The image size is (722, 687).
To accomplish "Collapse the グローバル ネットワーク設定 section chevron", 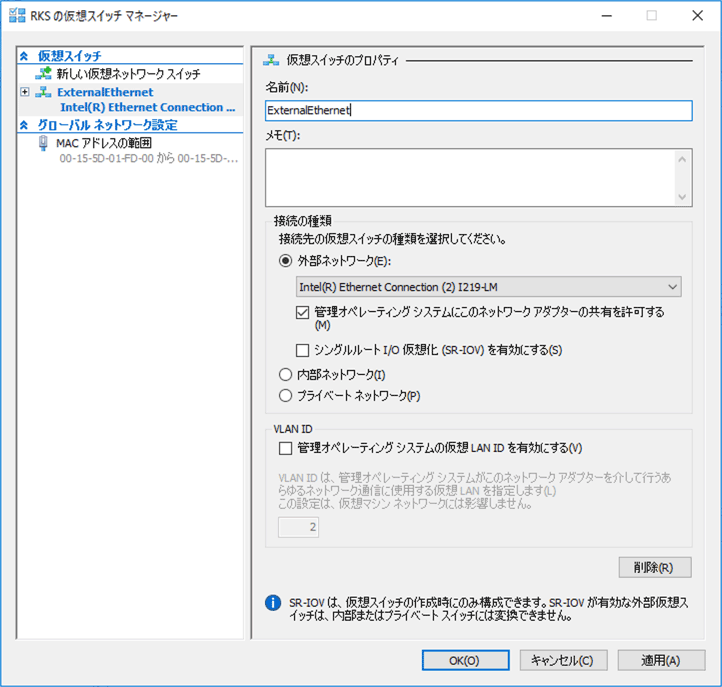I will pyautogui.click(x=24, y=125).
